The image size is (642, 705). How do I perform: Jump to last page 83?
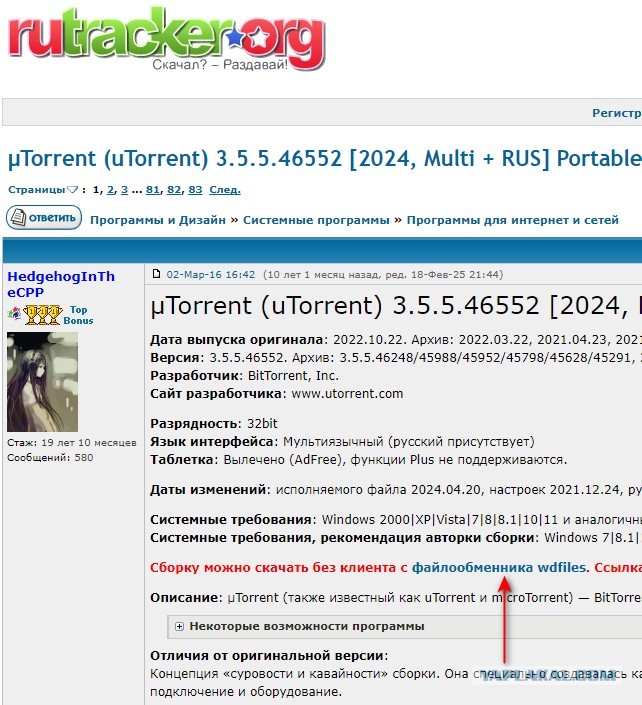[195, 190]
